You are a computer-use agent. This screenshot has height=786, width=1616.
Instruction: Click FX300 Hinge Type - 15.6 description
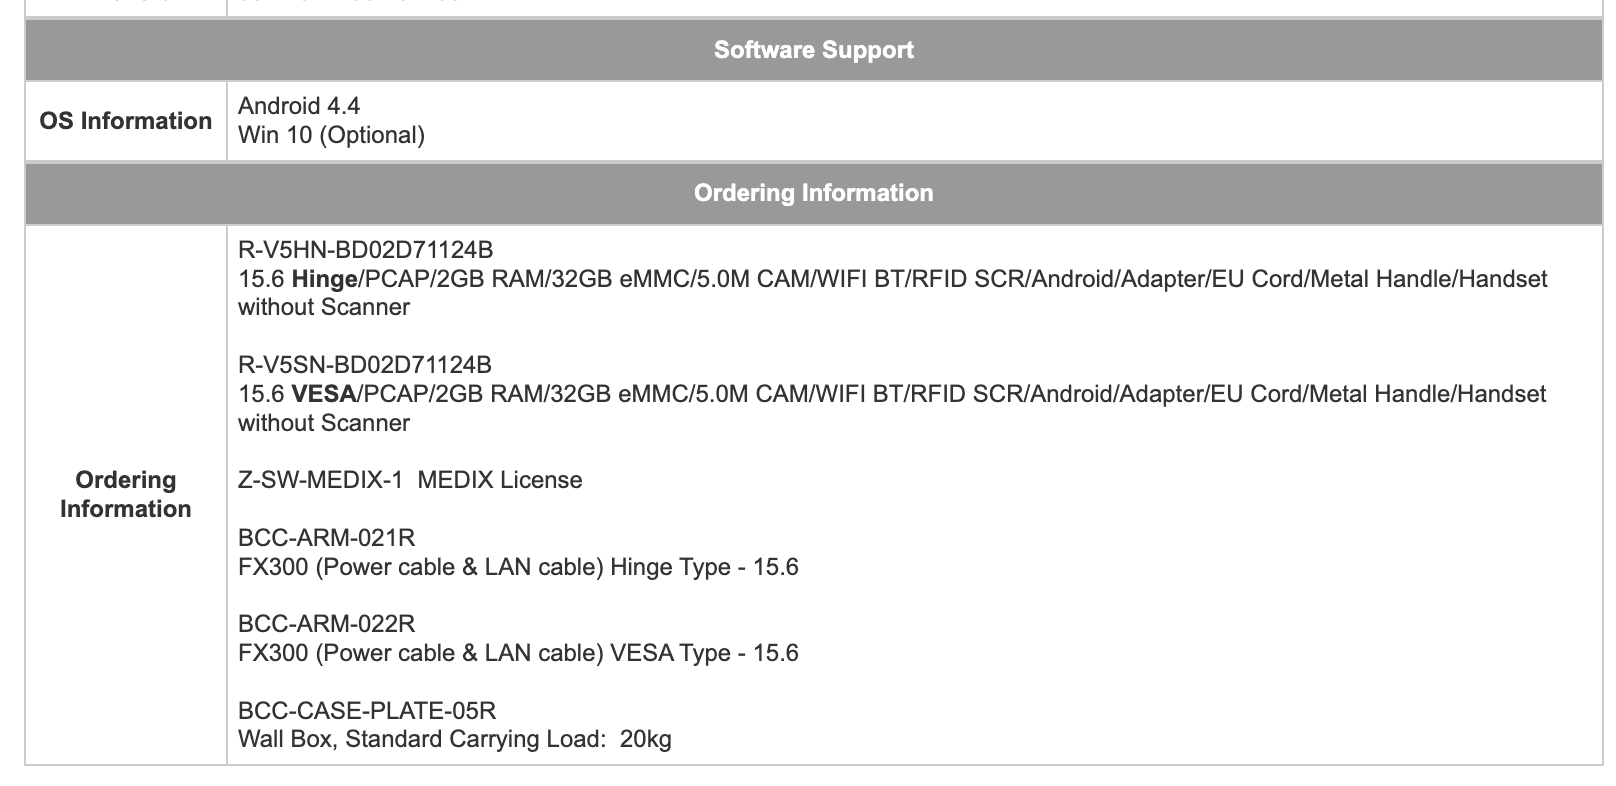coord(518,567)
